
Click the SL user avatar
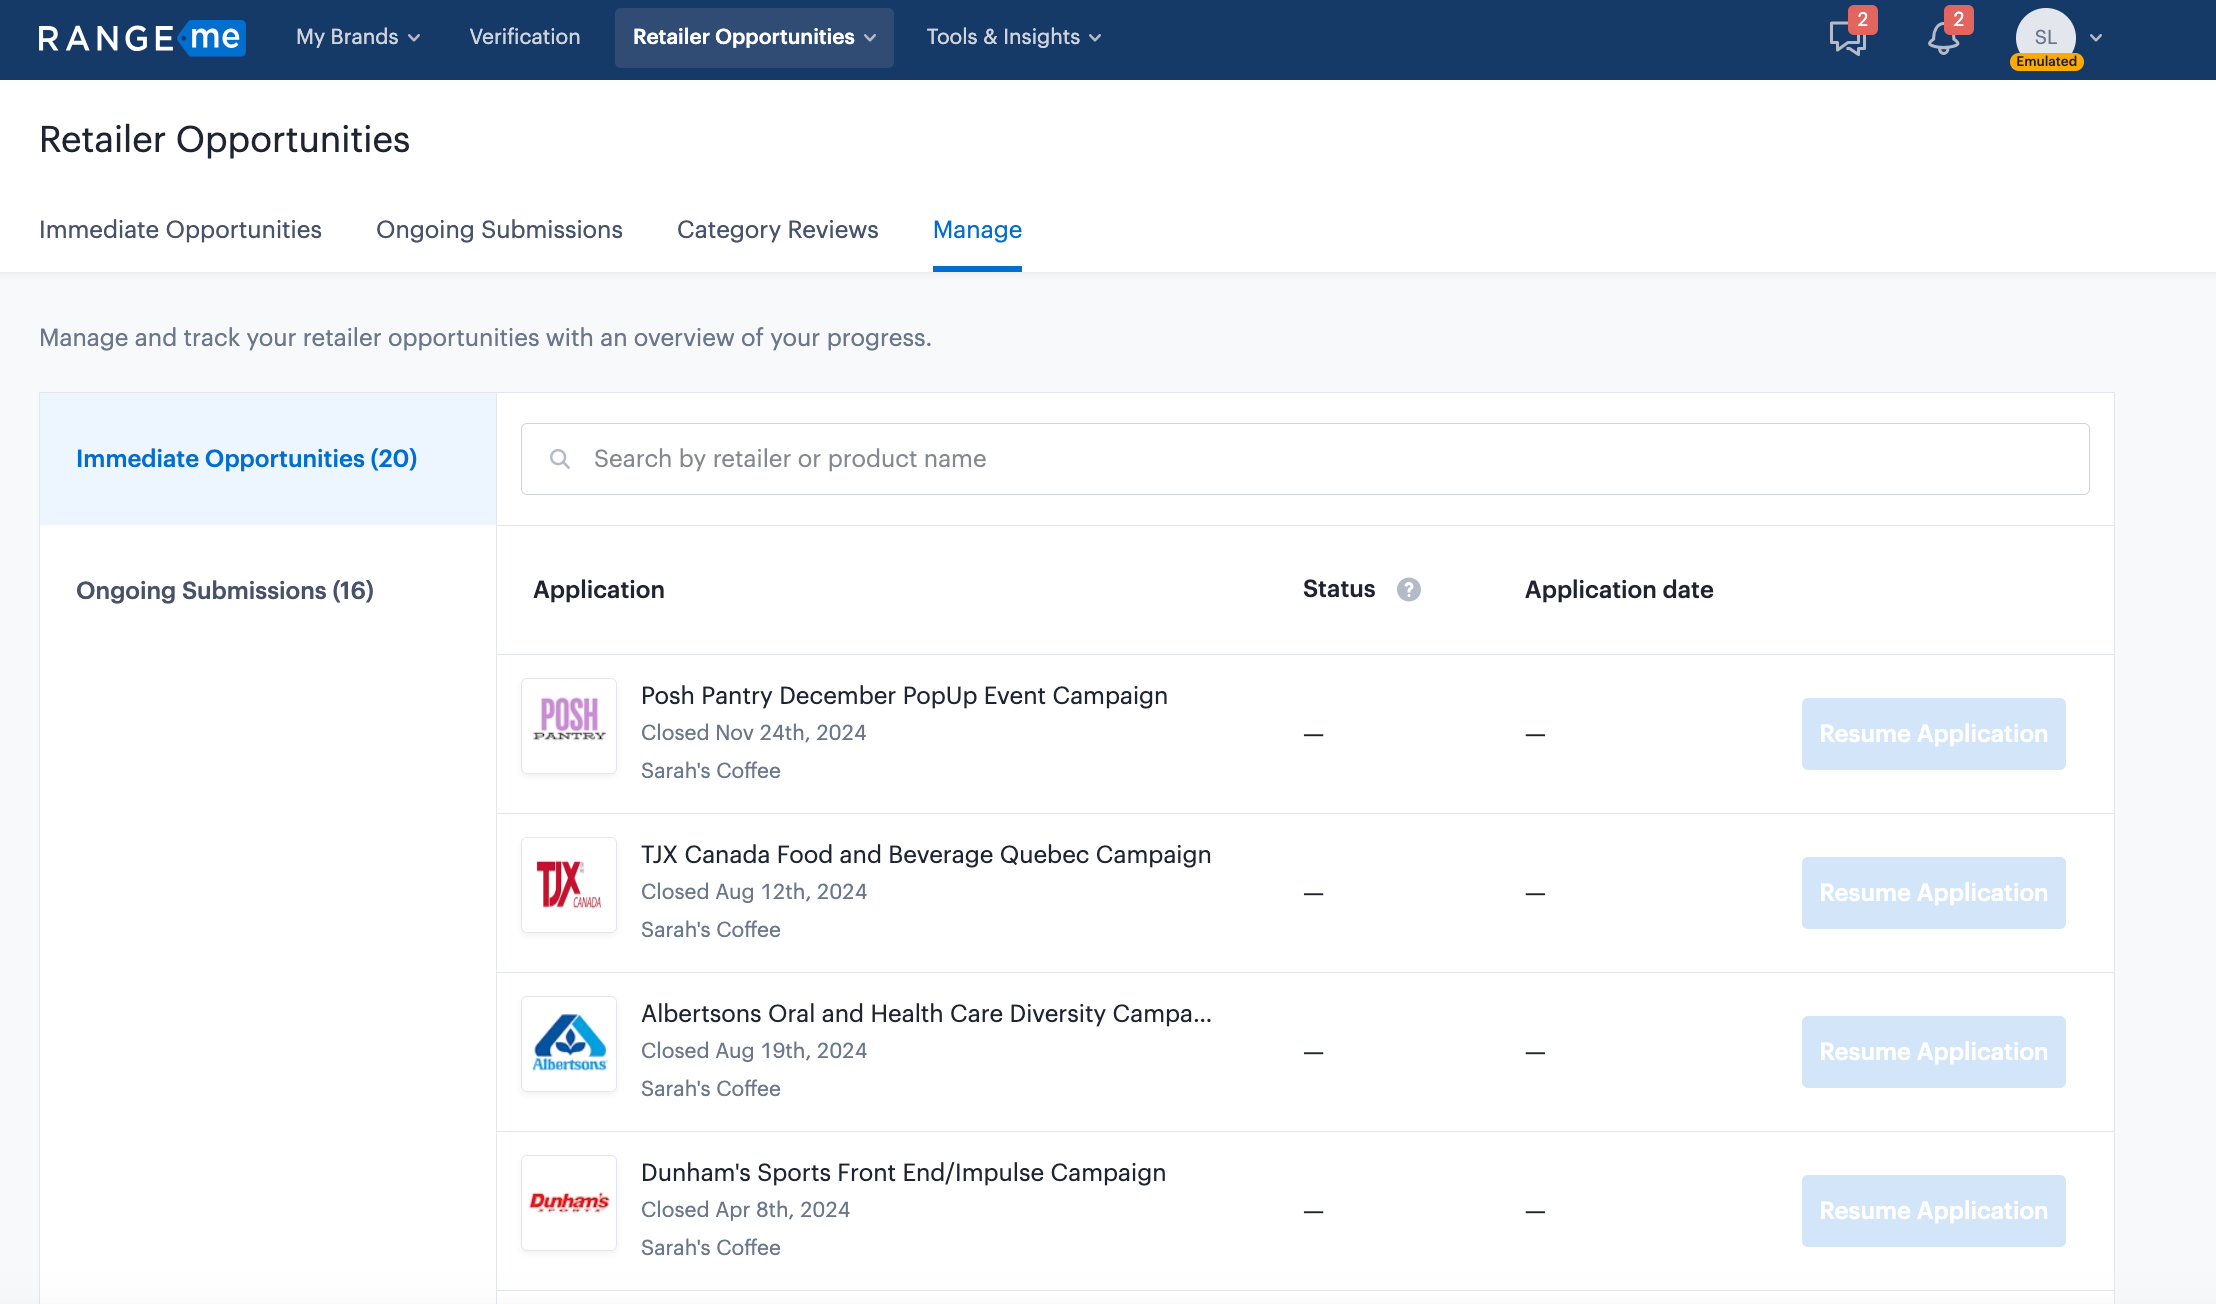coord(2045,37)
